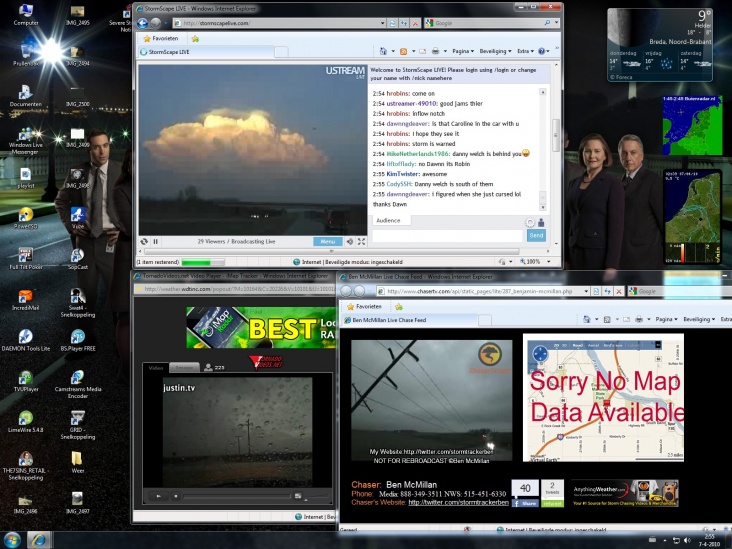This screenshot has width=732, height=549.
Task: Open the Ustream player Menu button
Action: [327, 241]
